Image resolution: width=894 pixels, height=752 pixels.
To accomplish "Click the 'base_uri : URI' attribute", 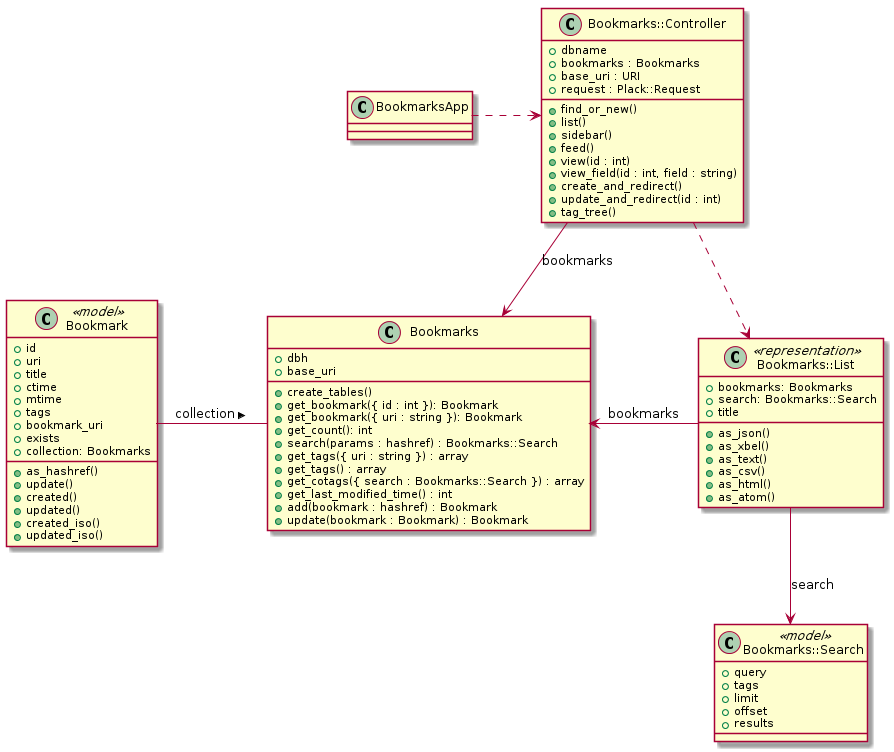I will click(x=600, y=76).
